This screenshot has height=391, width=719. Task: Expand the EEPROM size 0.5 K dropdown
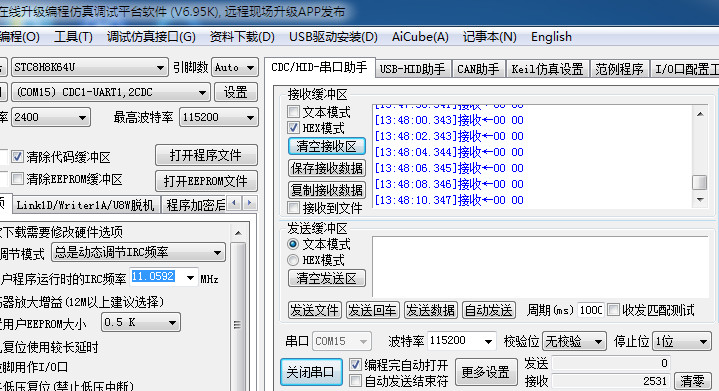pos(172,323)
